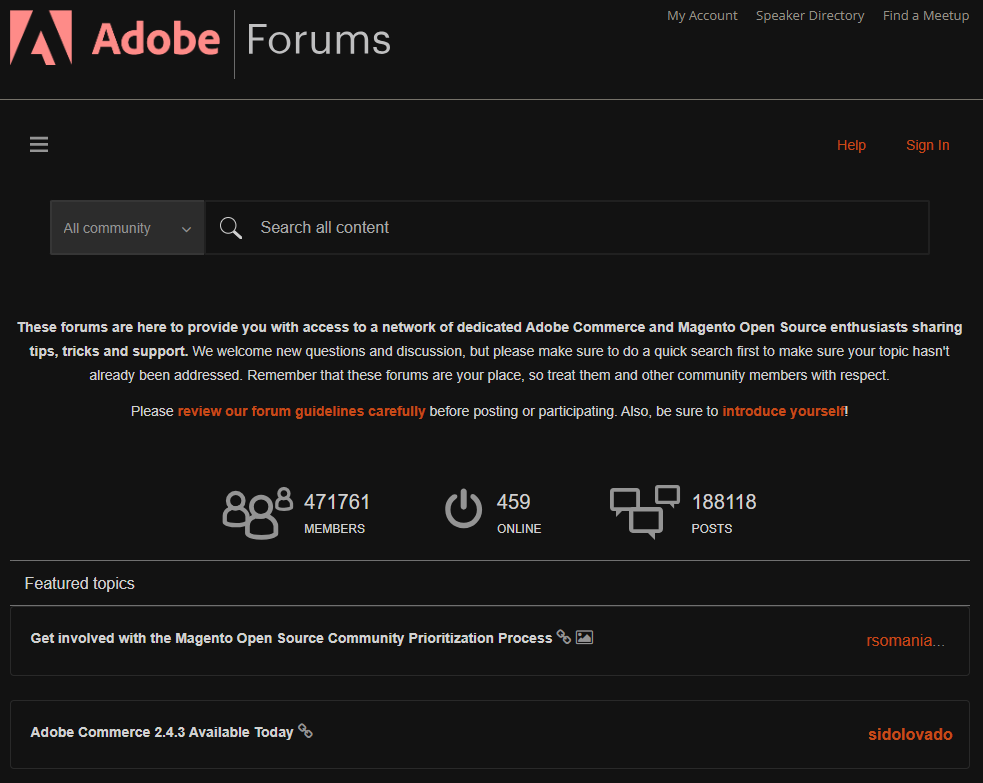View sidolovado author profile
This screenshot has height=783, width=983.
910,735
